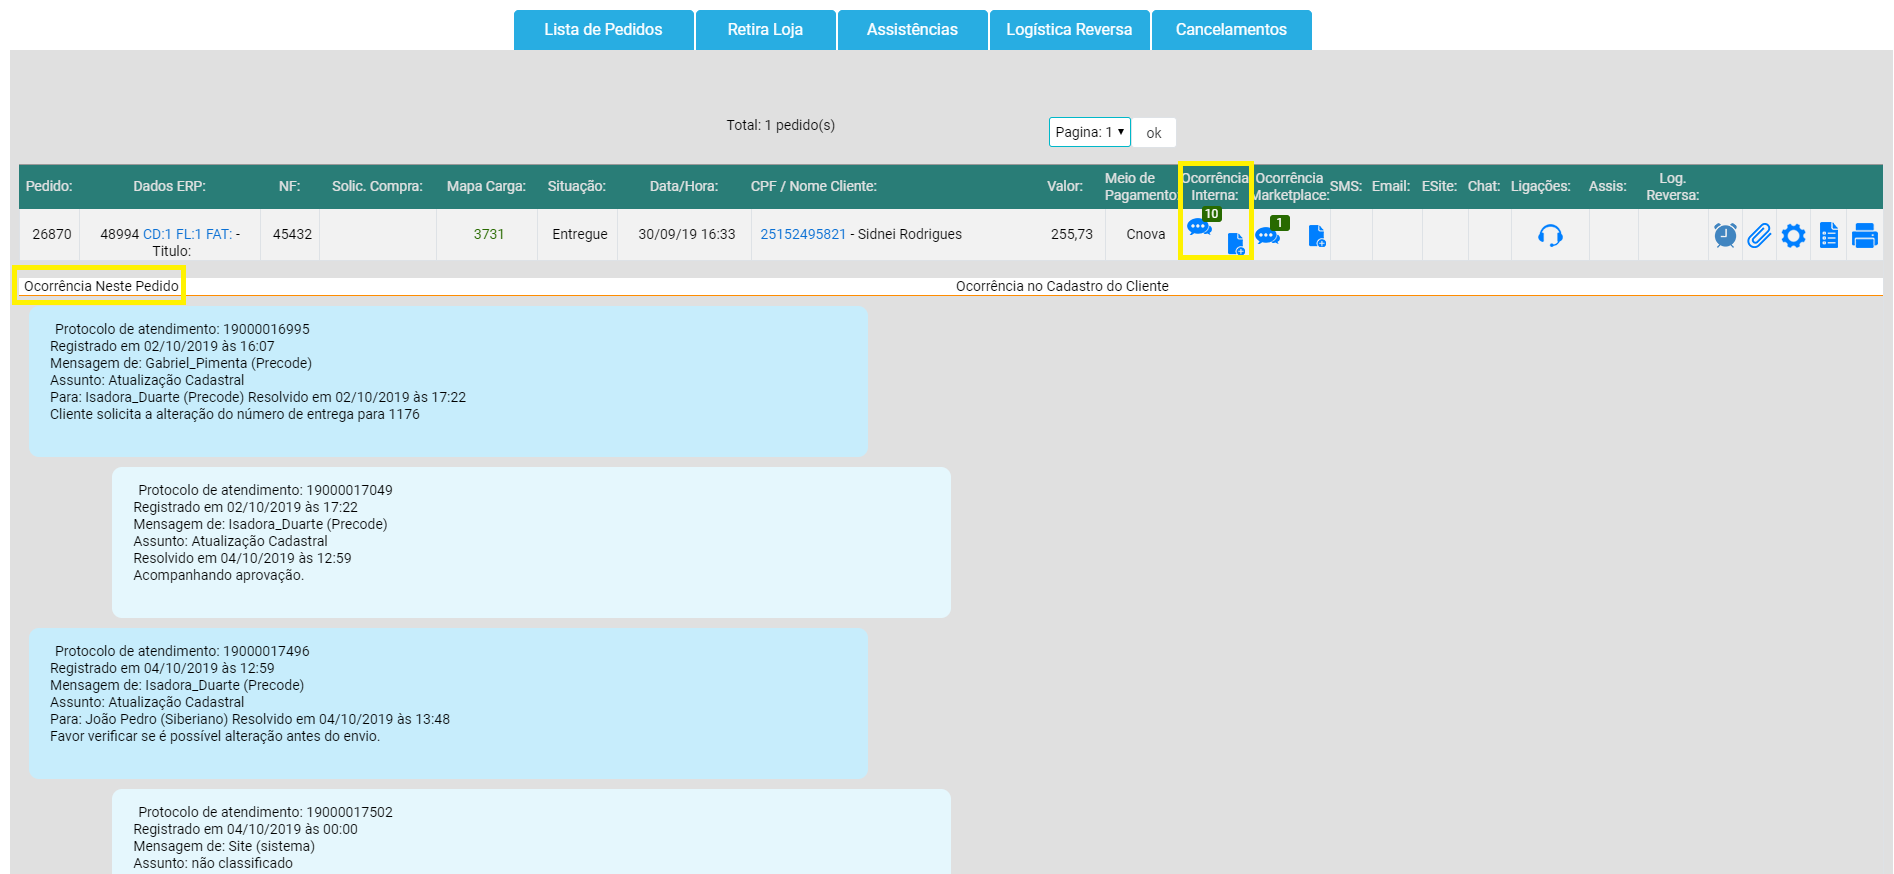Click the printer icon
Image resolution: width=1894 pixels, height=874 pixels.
pyautogui.click(x=1864, y=236)
